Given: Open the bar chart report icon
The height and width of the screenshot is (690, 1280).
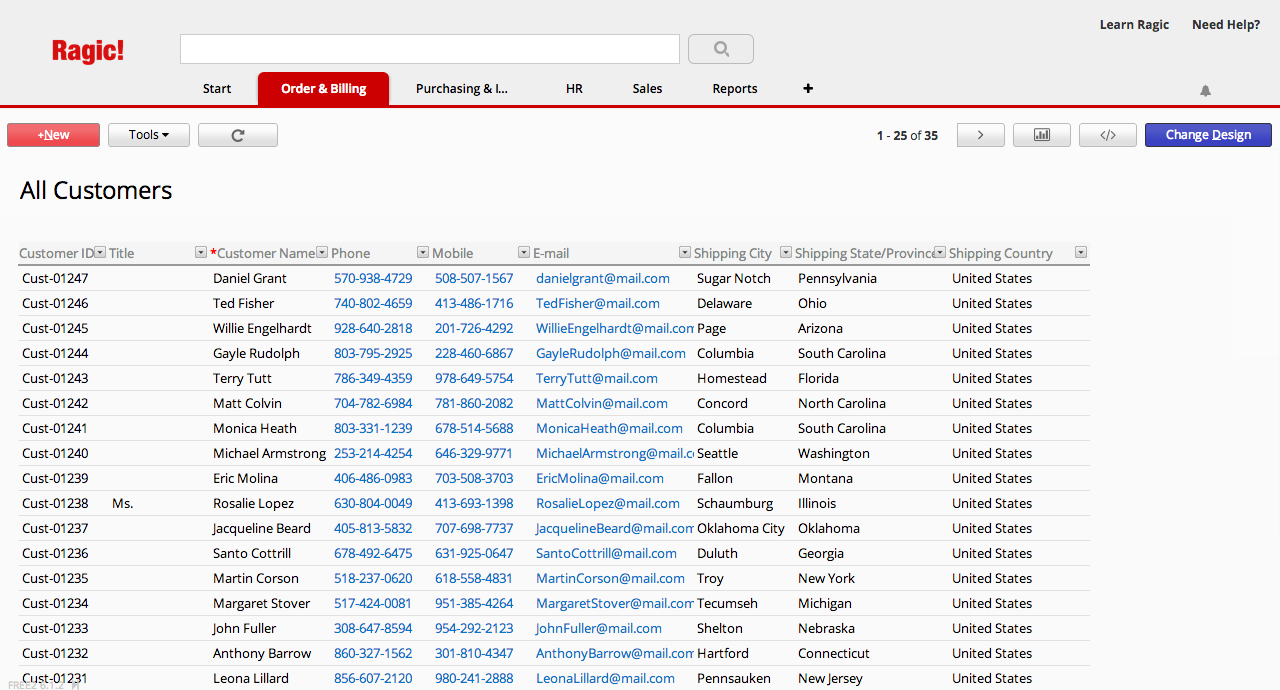Looking at the screenshot, I should [x=1041, y=135].
